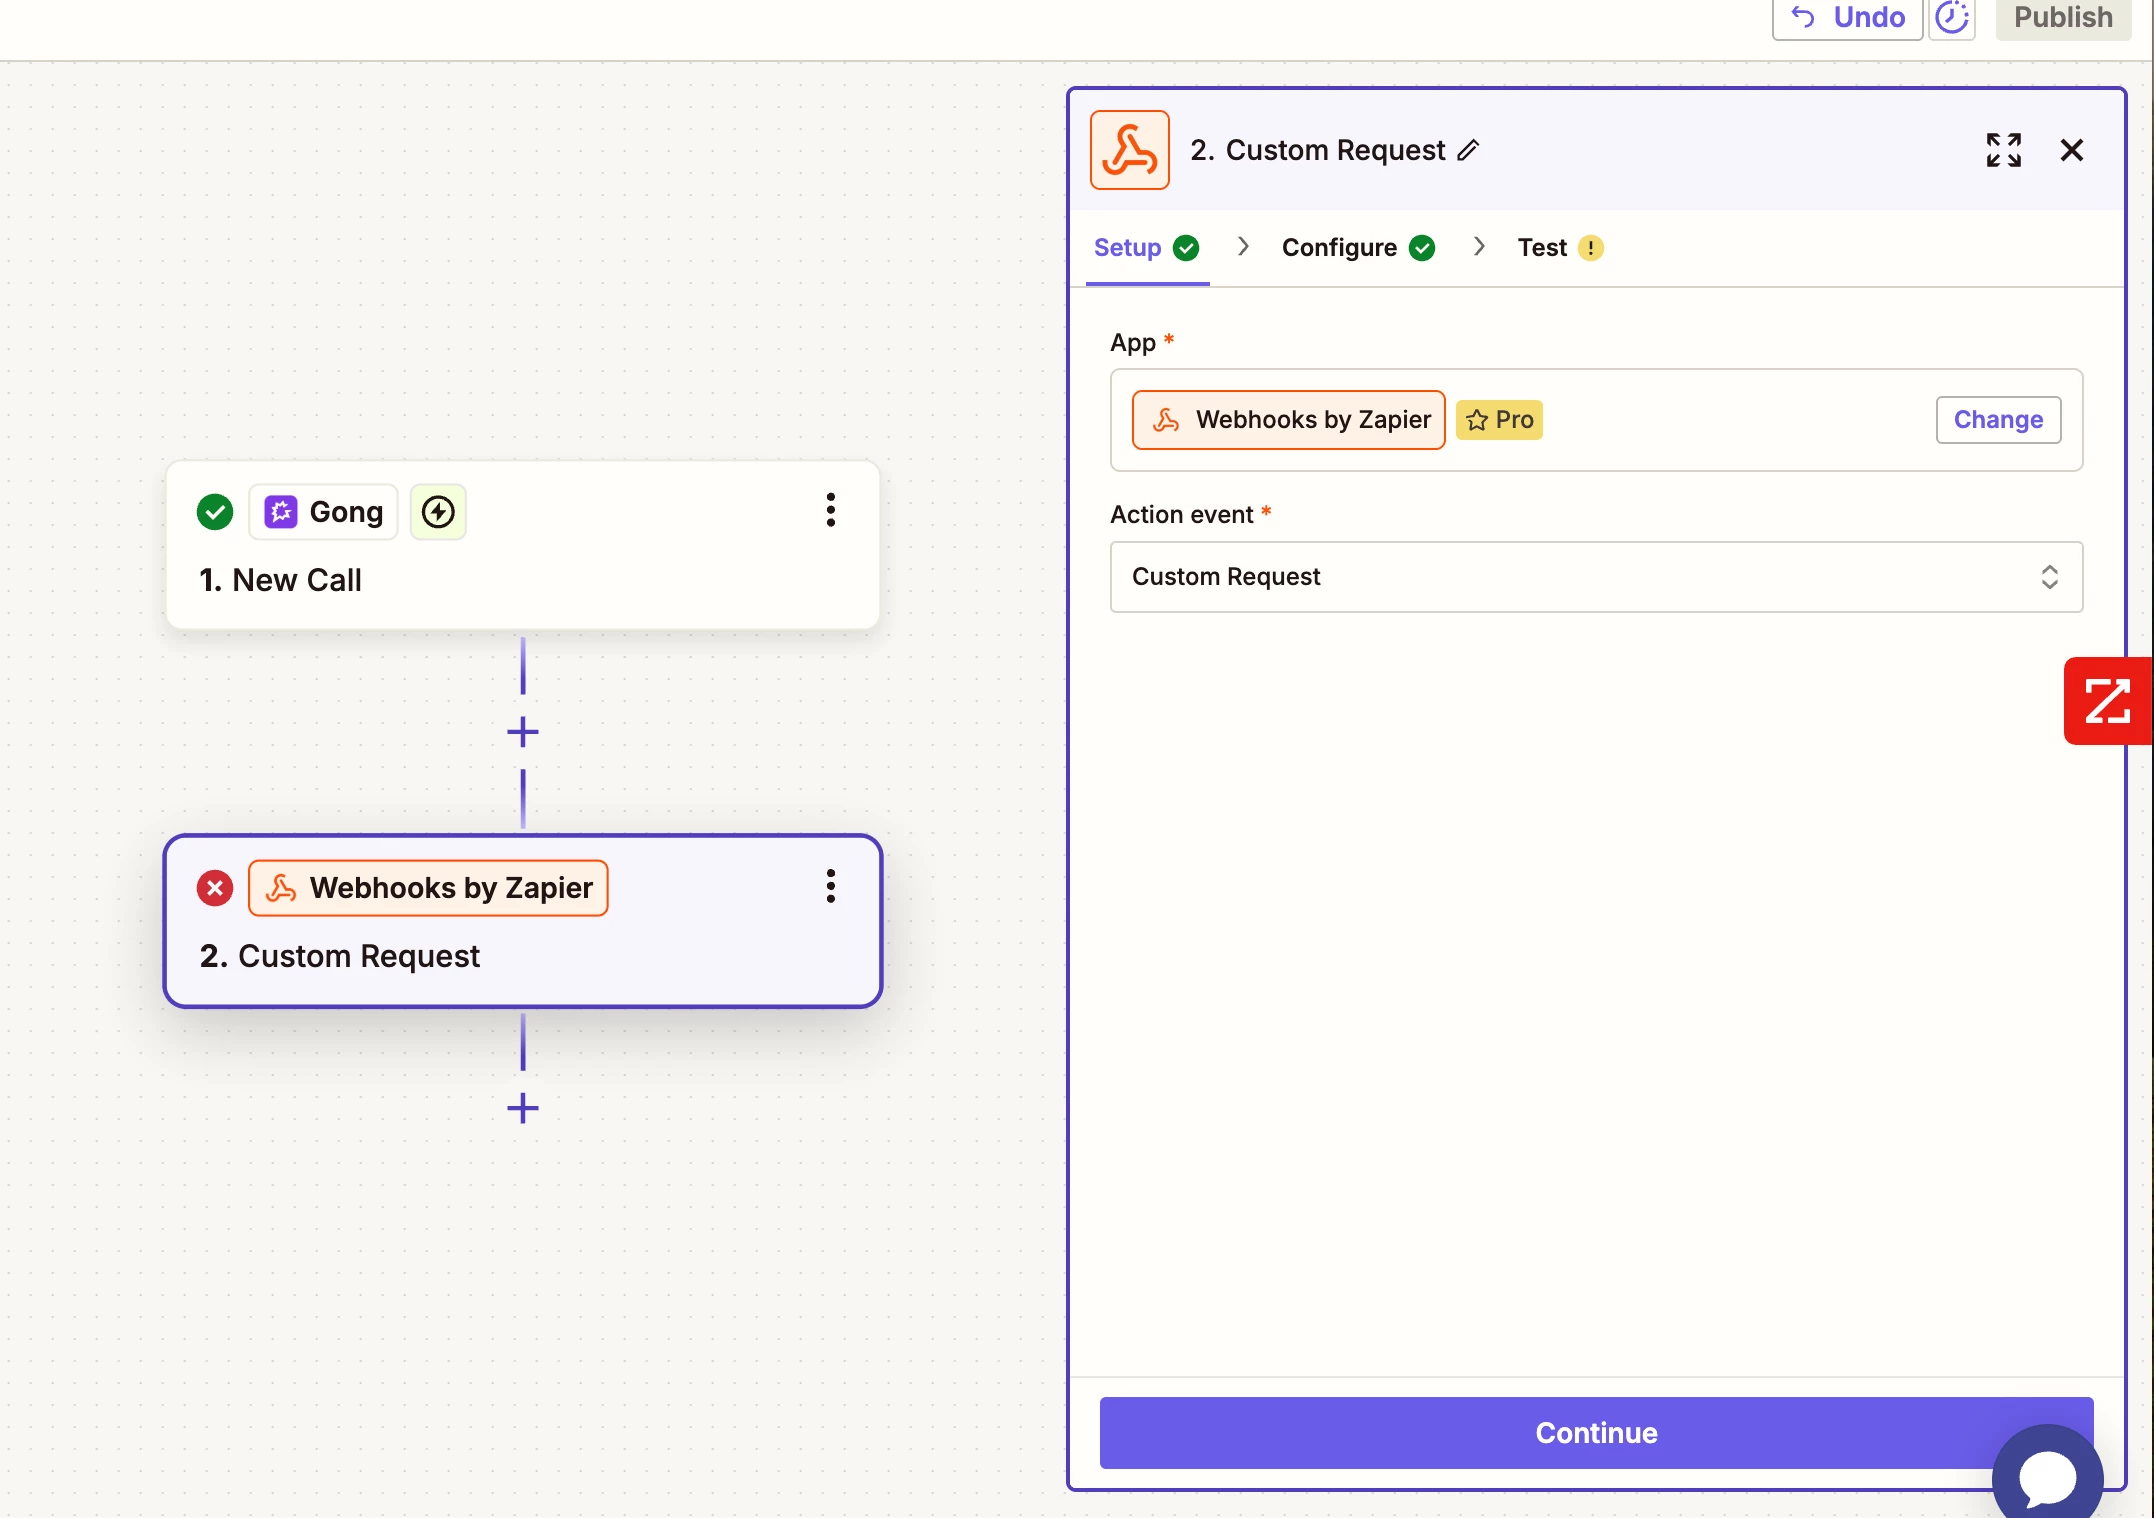Image resolution: width=2154 pixels, height=1518 pixels.
Task: Click the Gong app label
Action: pyautogui.click(x=323, y=512)
